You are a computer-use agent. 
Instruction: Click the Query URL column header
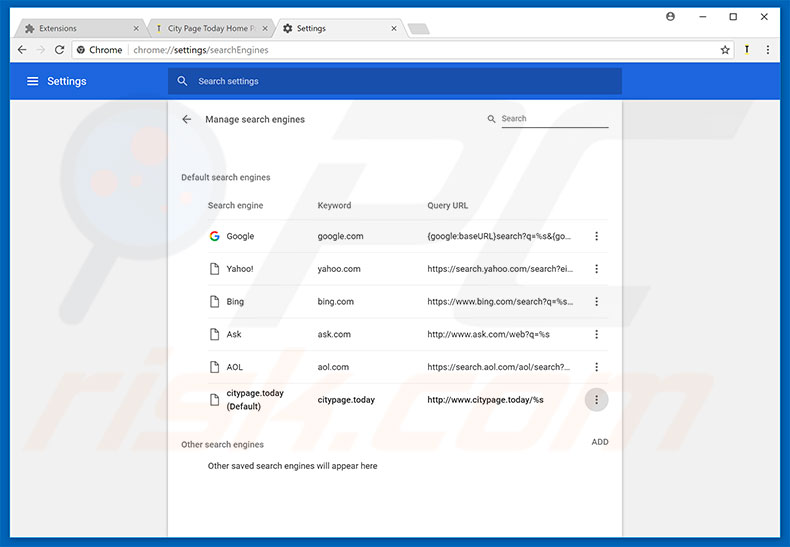coord(447,206)
